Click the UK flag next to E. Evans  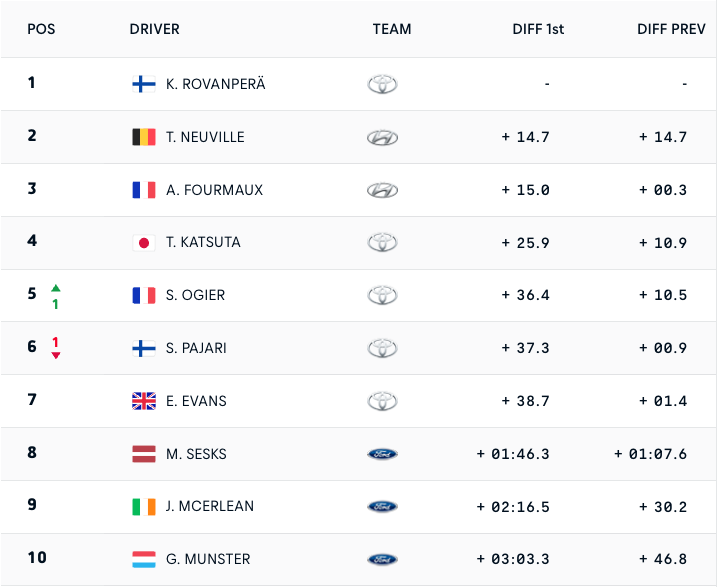click(x=144, y=401)
